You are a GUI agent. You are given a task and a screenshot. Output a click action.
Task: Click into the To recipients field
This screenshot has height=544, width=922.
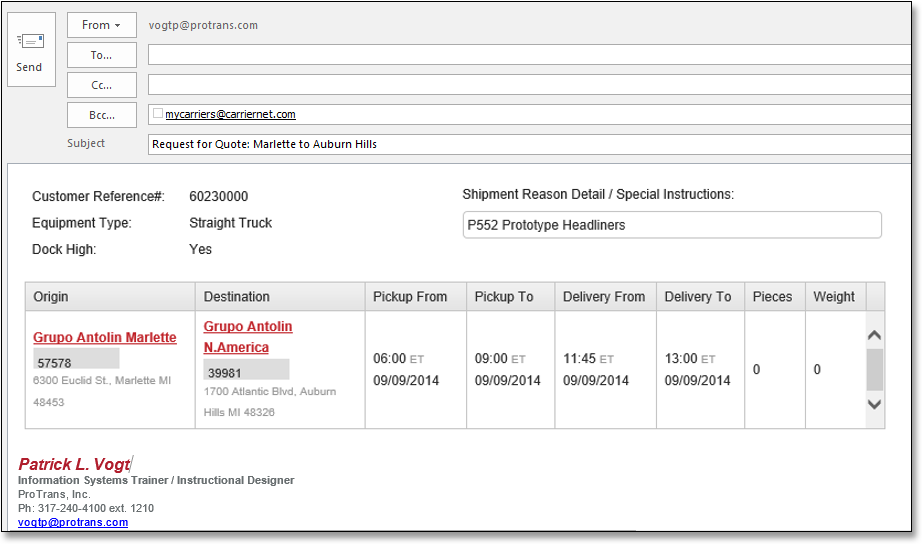(x=529, y=55)
